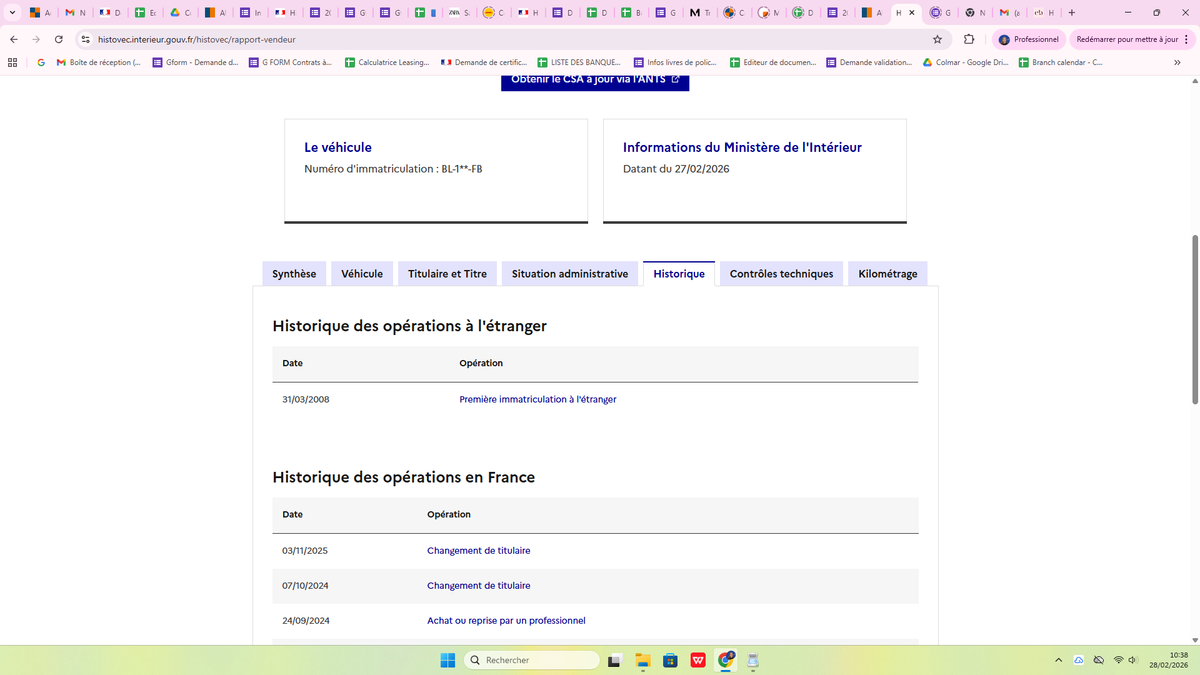Click Obtenir le CSA à jour button
The height and width of the screenshot is (675, 1200).
click(x=595, y=80)
